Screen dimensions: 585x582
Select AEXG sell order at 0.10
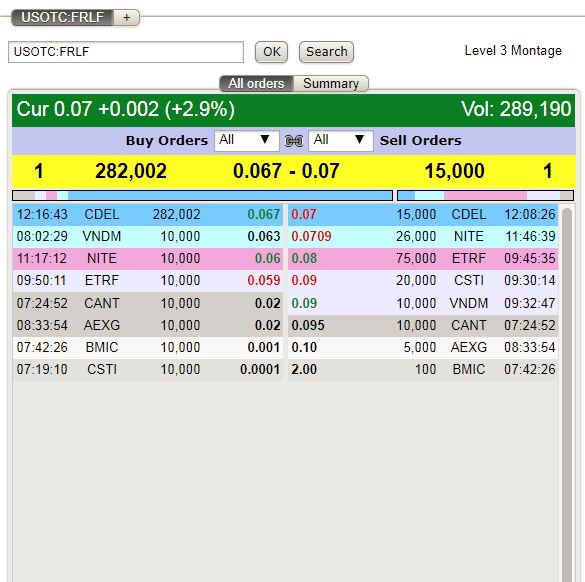coord(423,347)
